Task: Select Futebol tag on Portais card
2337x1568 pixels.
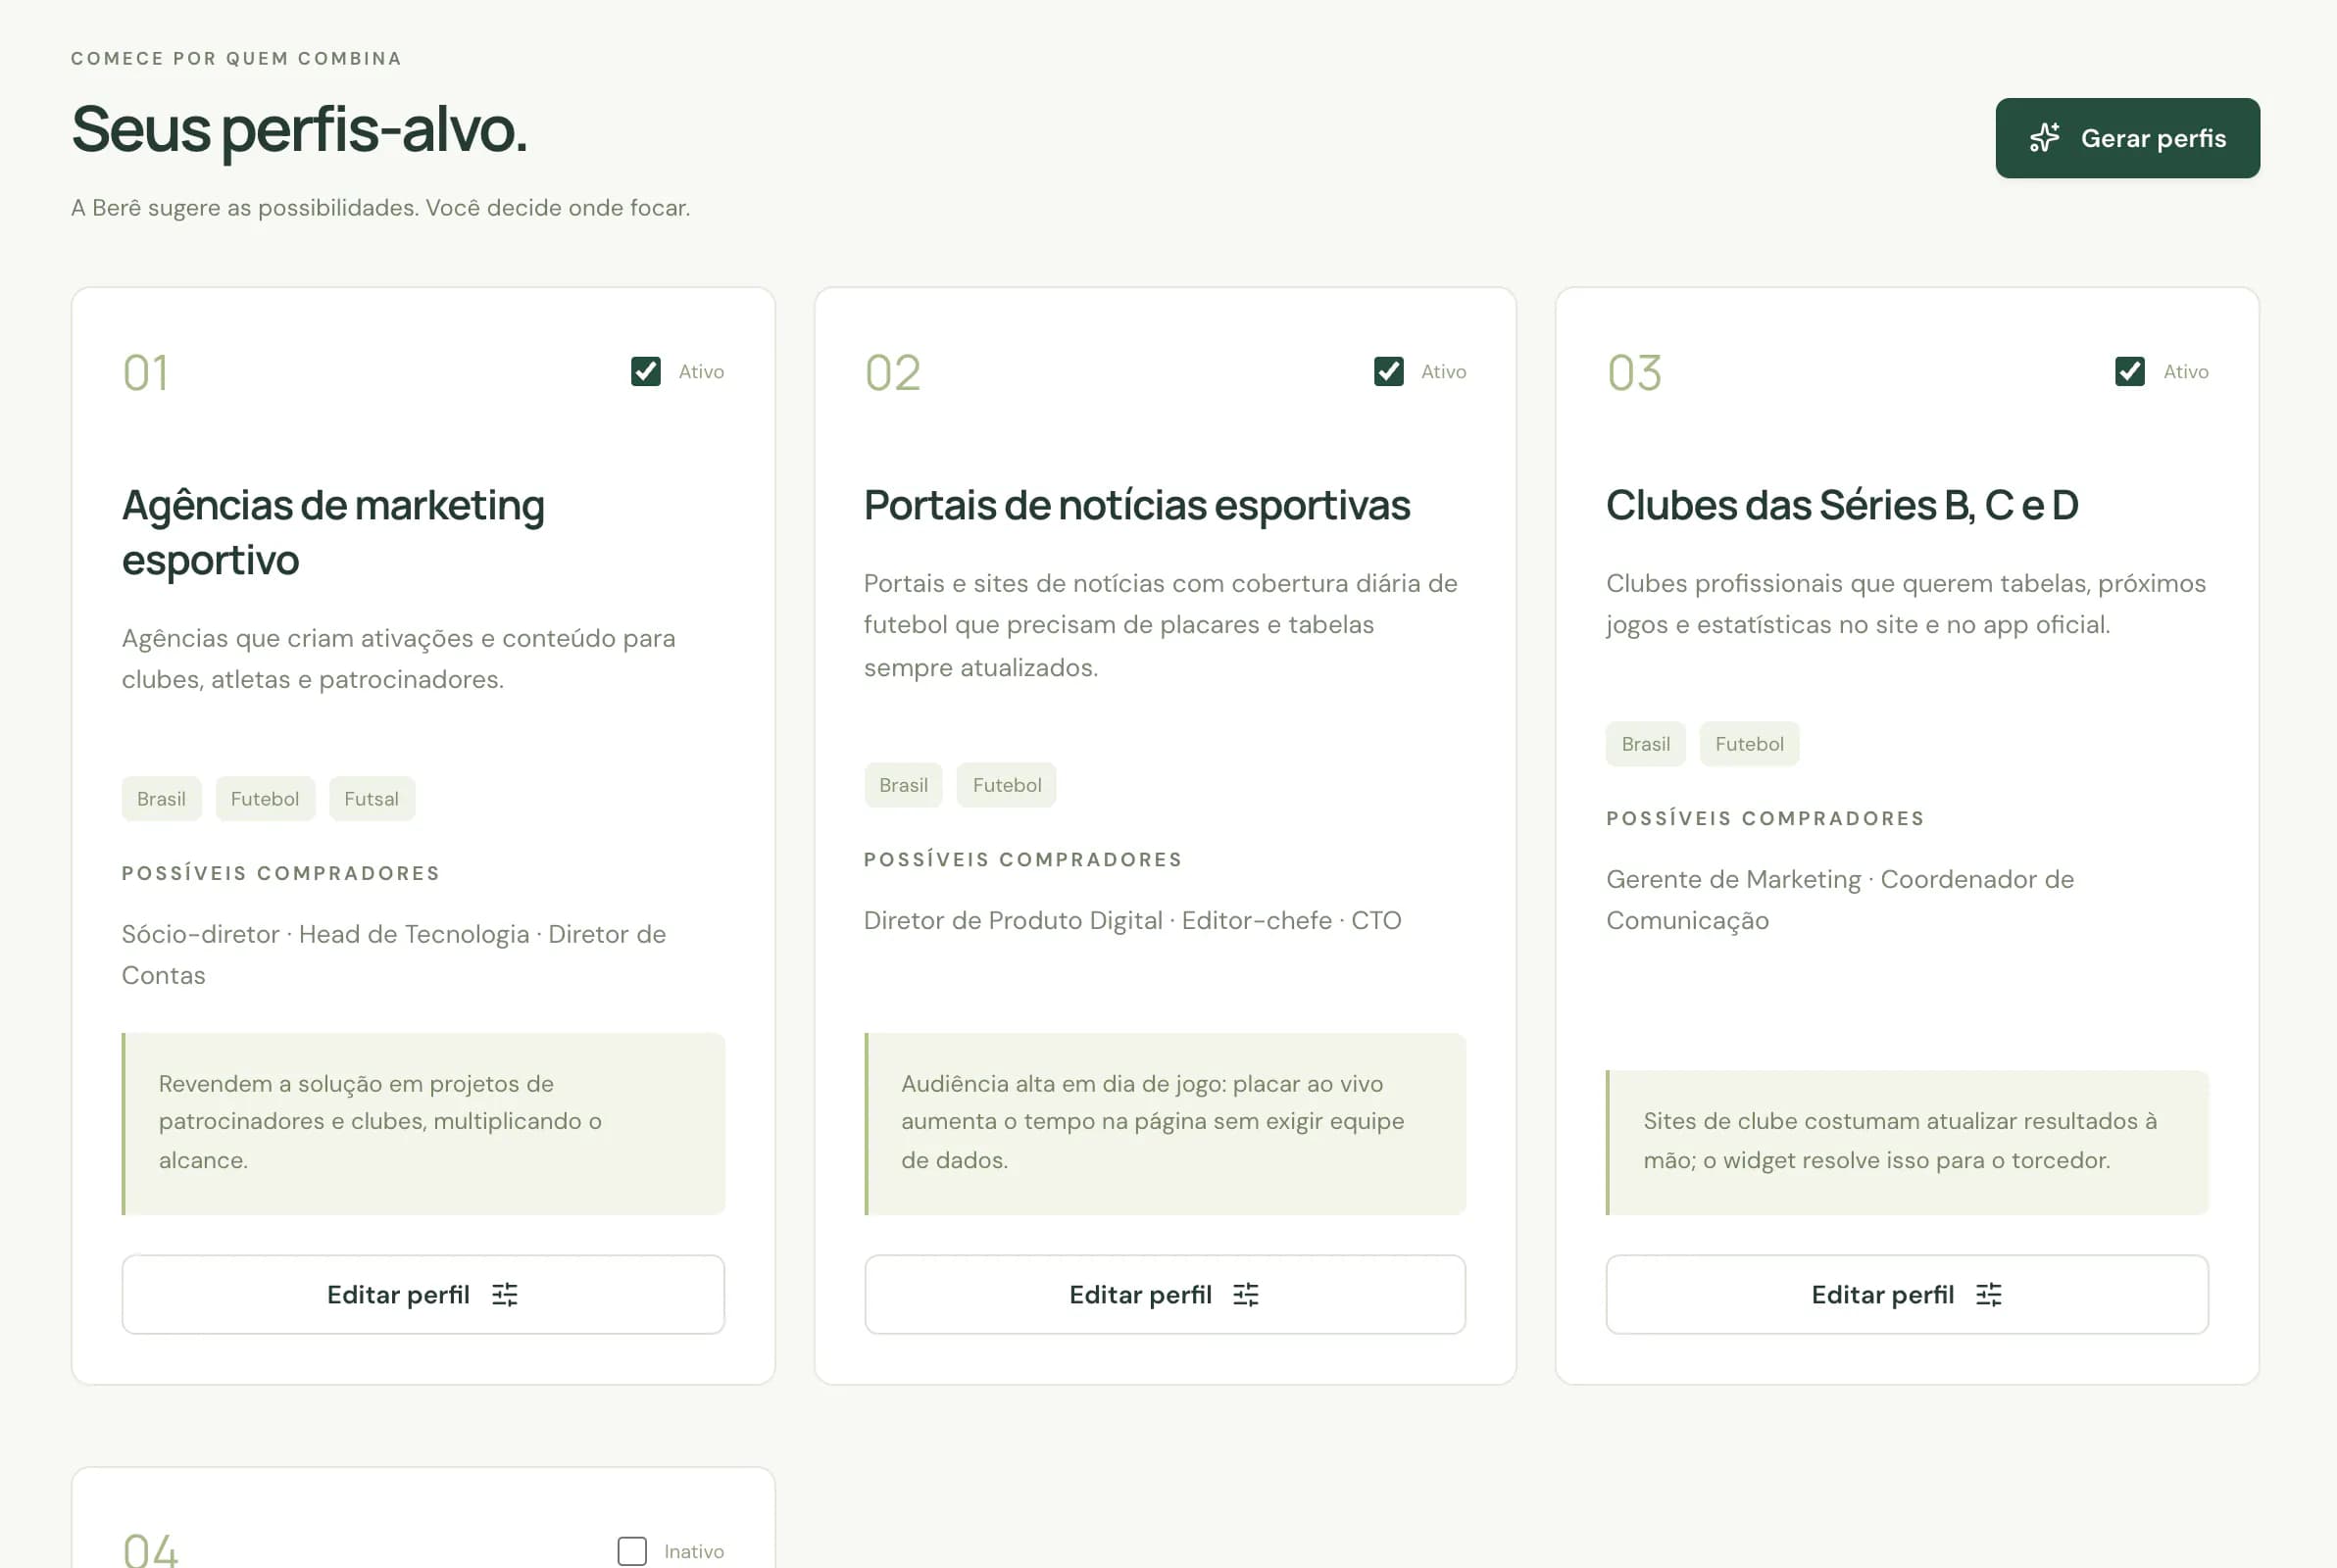Action: tap(1007, 785)
